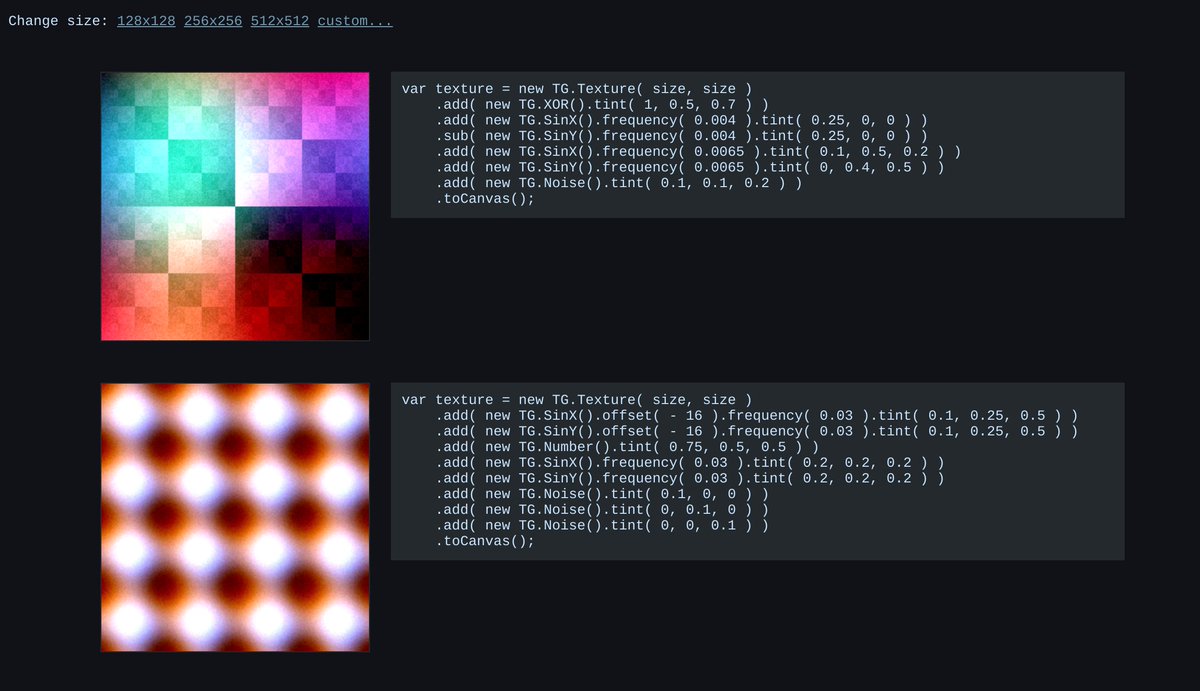Select the 256x256 size link
The image size is (1200, 691).
(213, 21)
